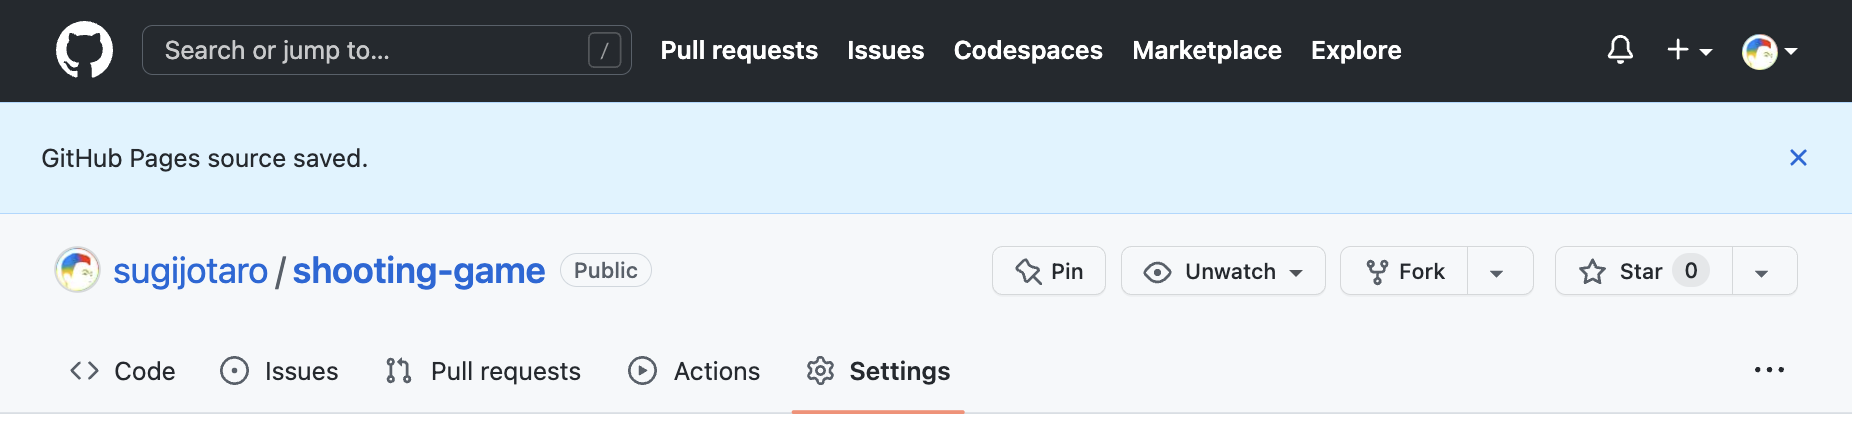Screen dimensions: 1852x428
Task: Expand the Star lists dropdown arrow
Action: [1762, 272]
